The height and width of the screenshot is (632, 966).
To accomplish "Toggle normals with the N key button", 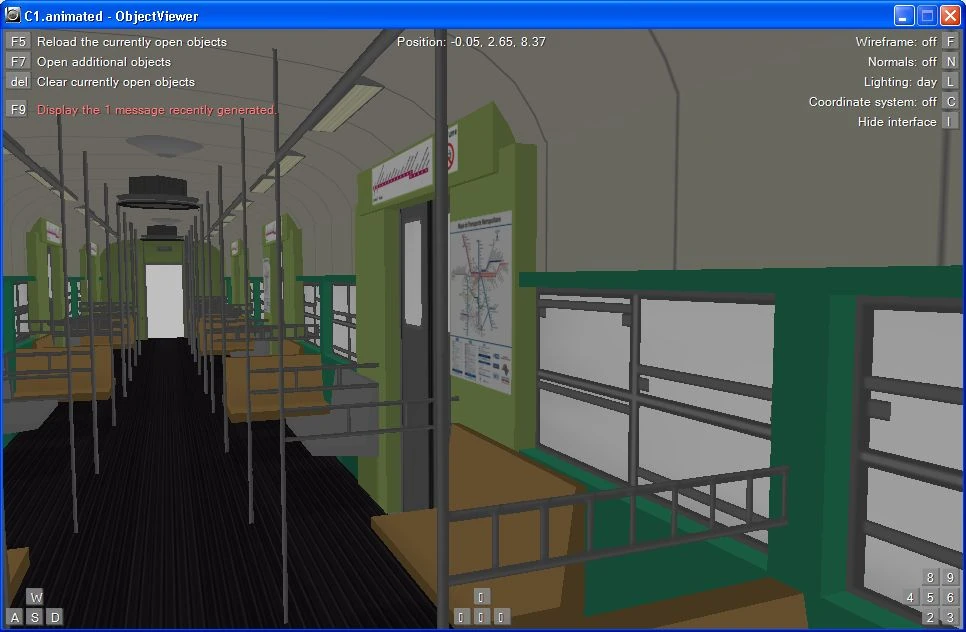I will tap(951, 62).
